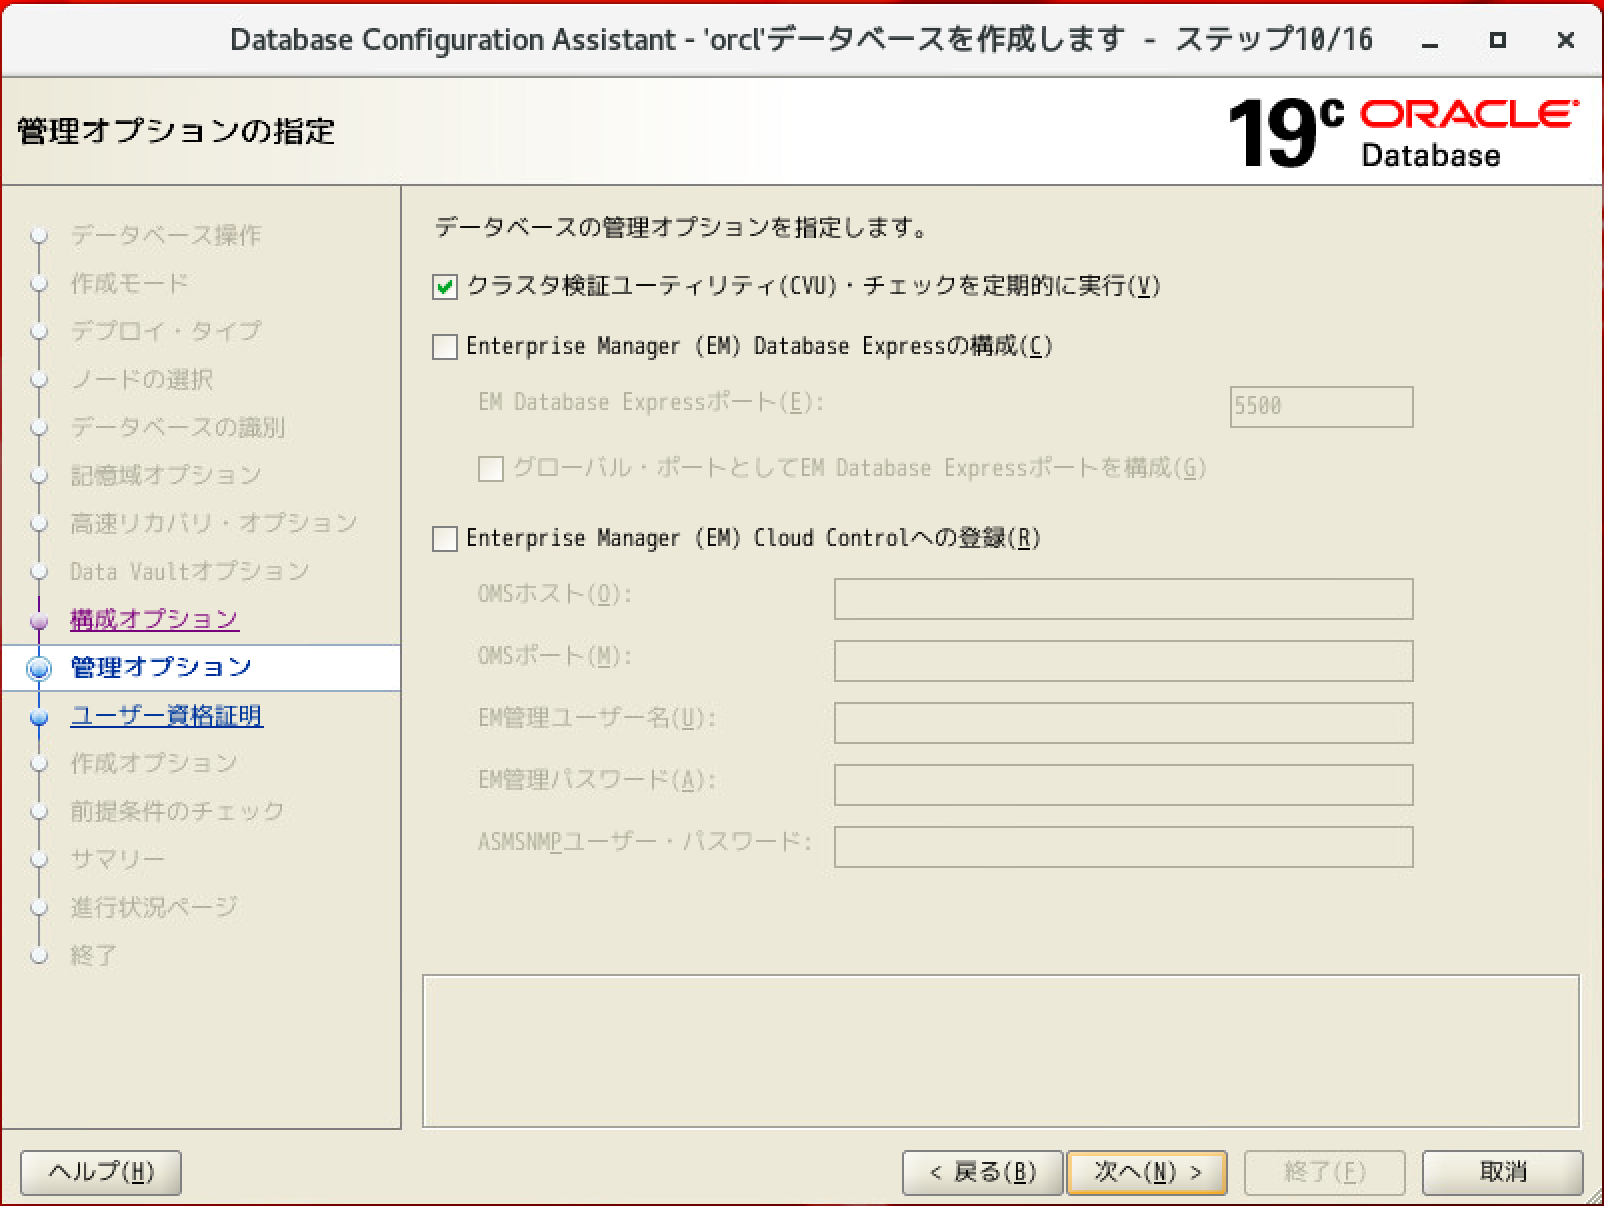This screenshot has width=1604, height=1206.
Task: Click the 高速リカバリ・オプション step in sidebar
Action: tap(213, 523)
